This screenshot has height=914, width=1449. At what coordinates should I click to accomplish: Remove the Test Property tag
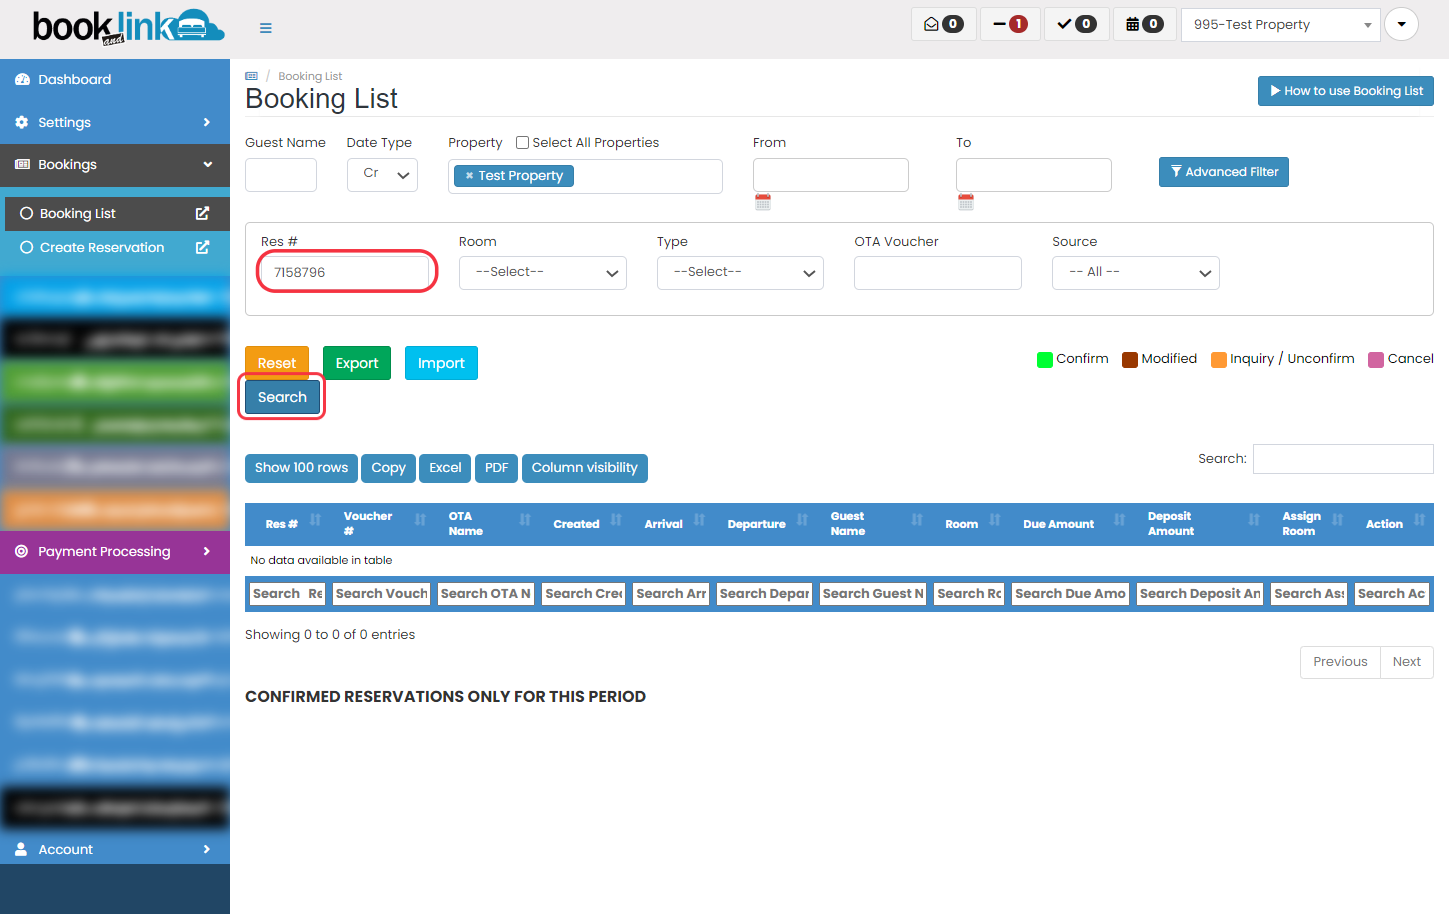(469, 176)
